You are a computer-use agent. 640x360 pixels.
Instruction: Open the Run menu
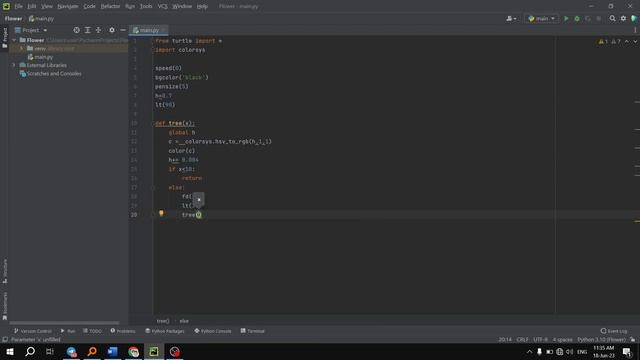pyautogui.click(x=130, y=7)
